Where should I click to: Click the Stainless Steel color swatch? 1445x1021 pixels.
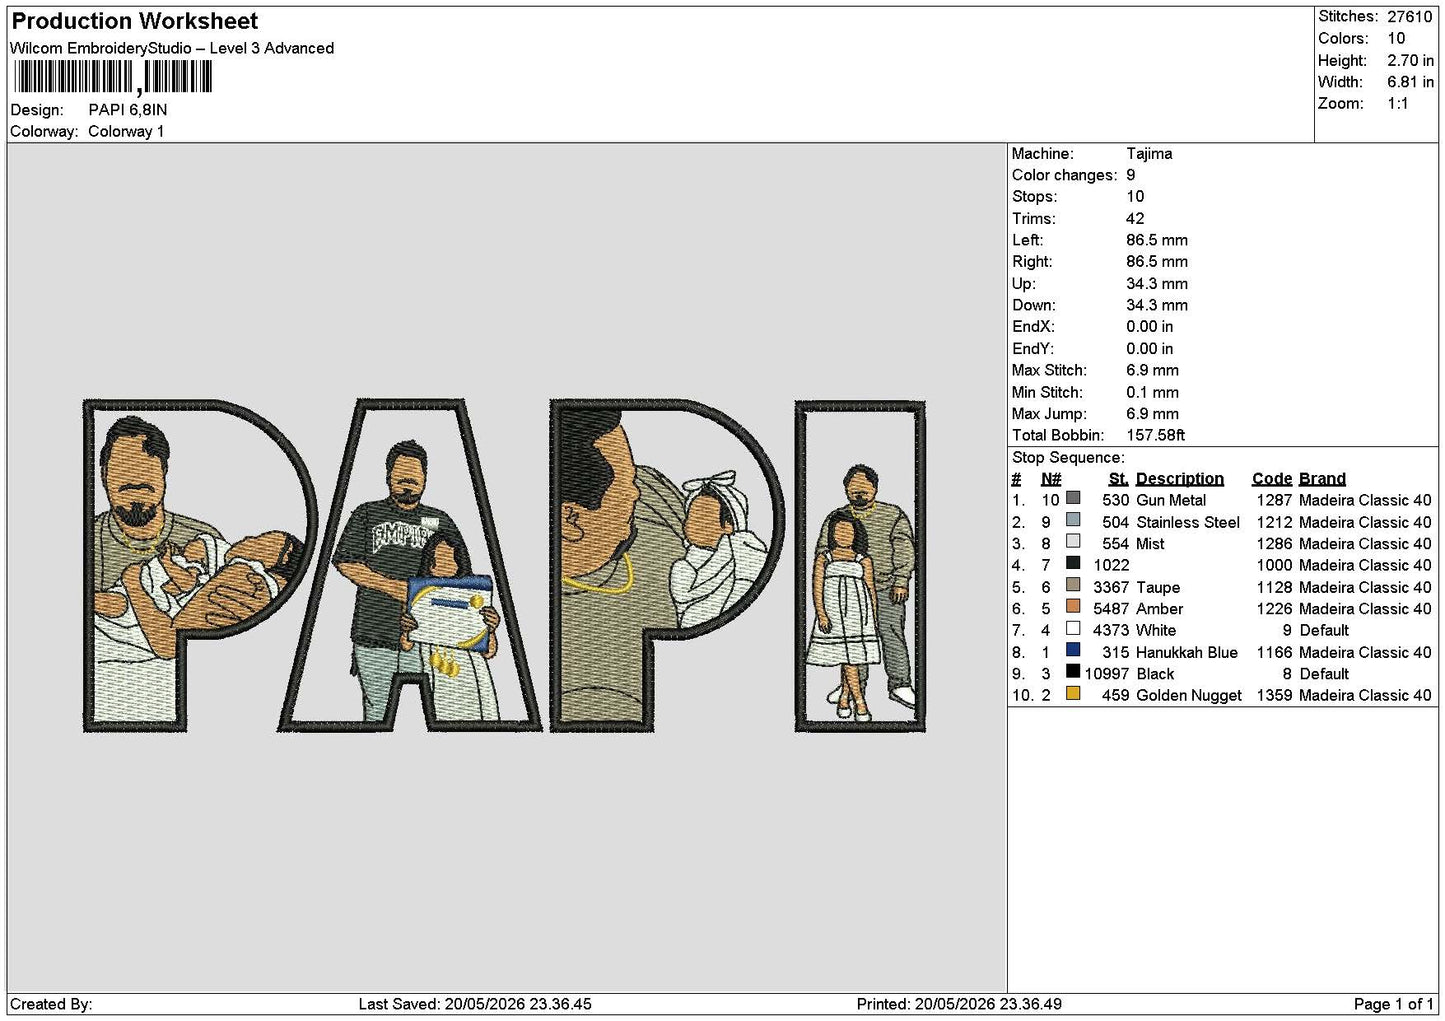(x=1073, y=520)
